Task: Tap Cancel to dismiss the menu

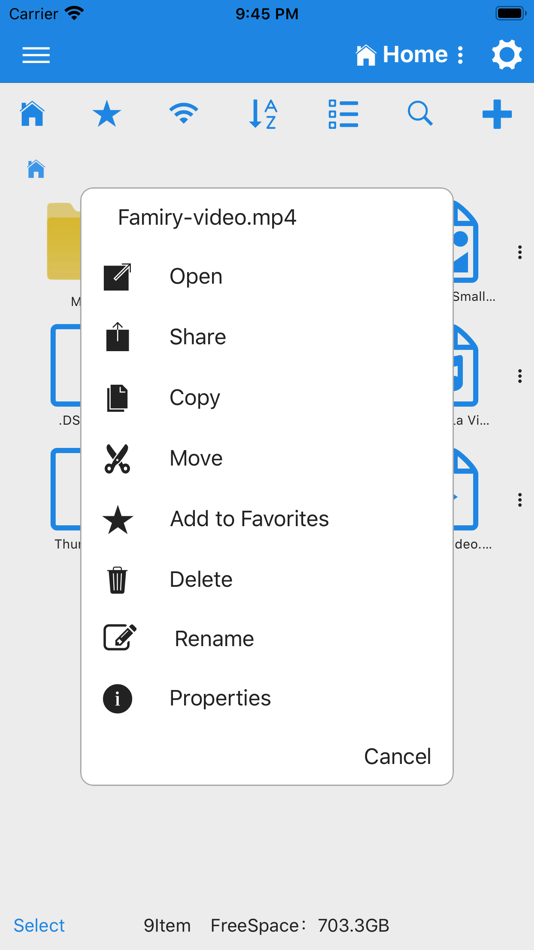Action: coord(398,756)
